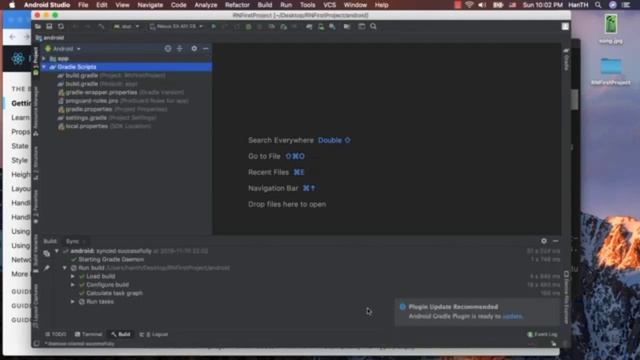Expand the Load build node

tap(73, 276)
